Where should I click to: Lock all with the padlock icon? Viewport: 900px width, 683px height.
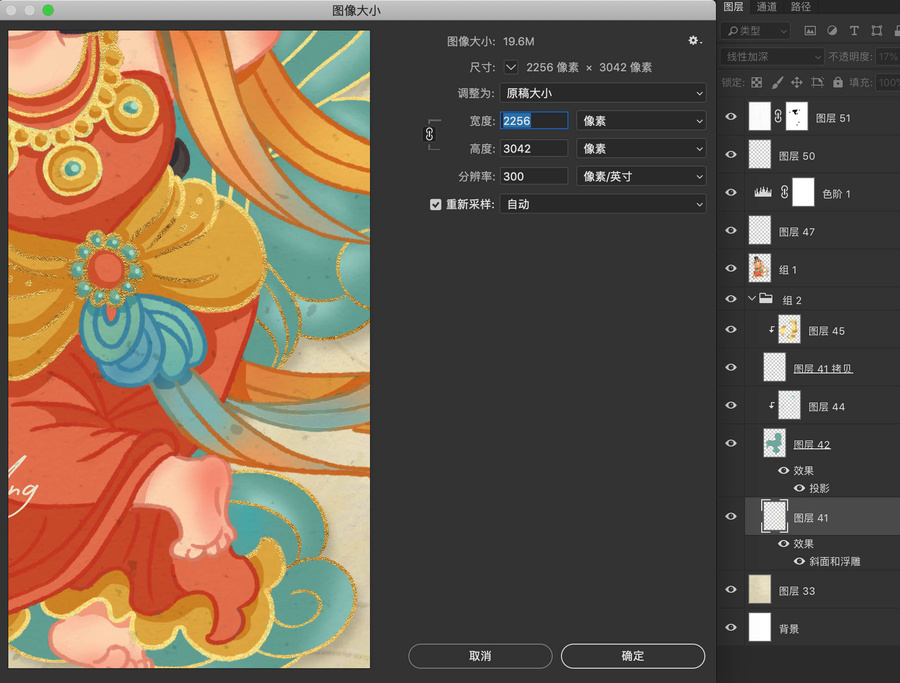838,83
